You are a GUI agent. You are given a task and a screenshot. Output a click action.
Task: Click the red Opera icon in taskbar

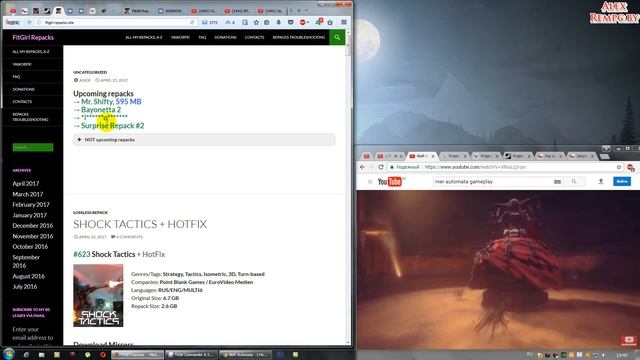coord(103,355)
